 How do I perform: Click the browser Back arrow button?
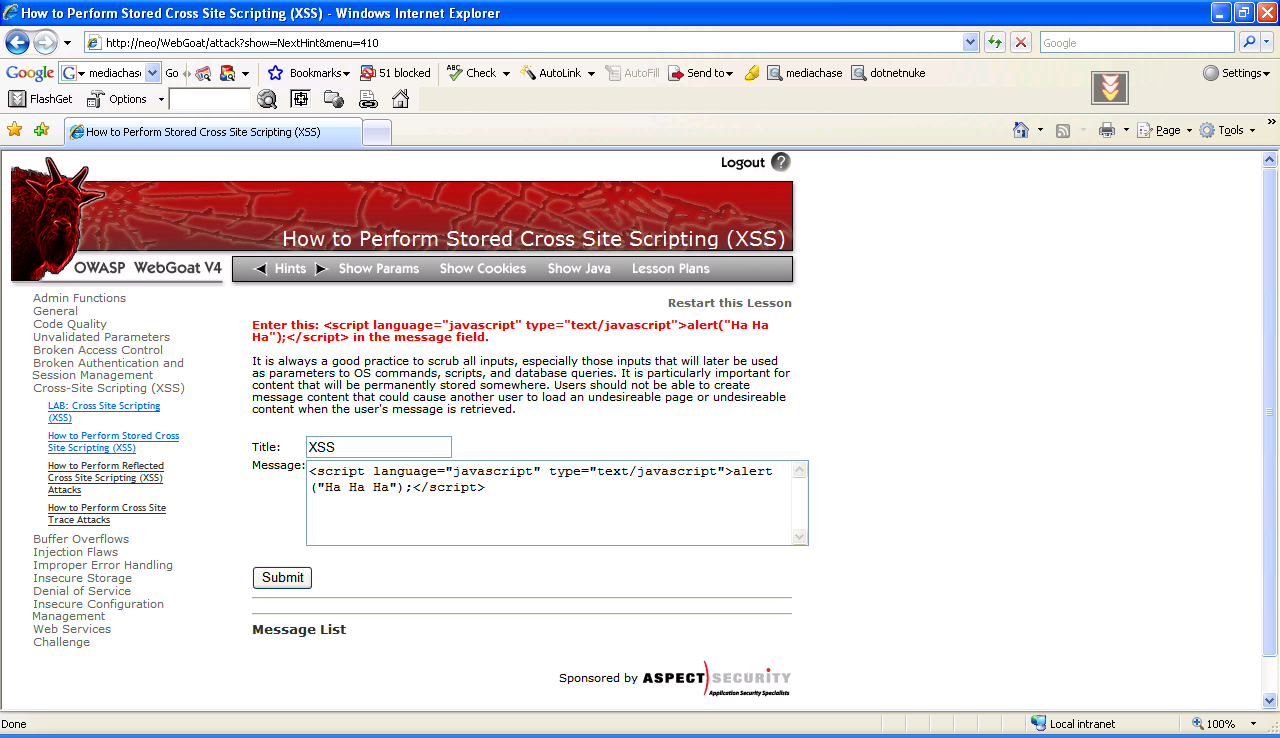17,43
